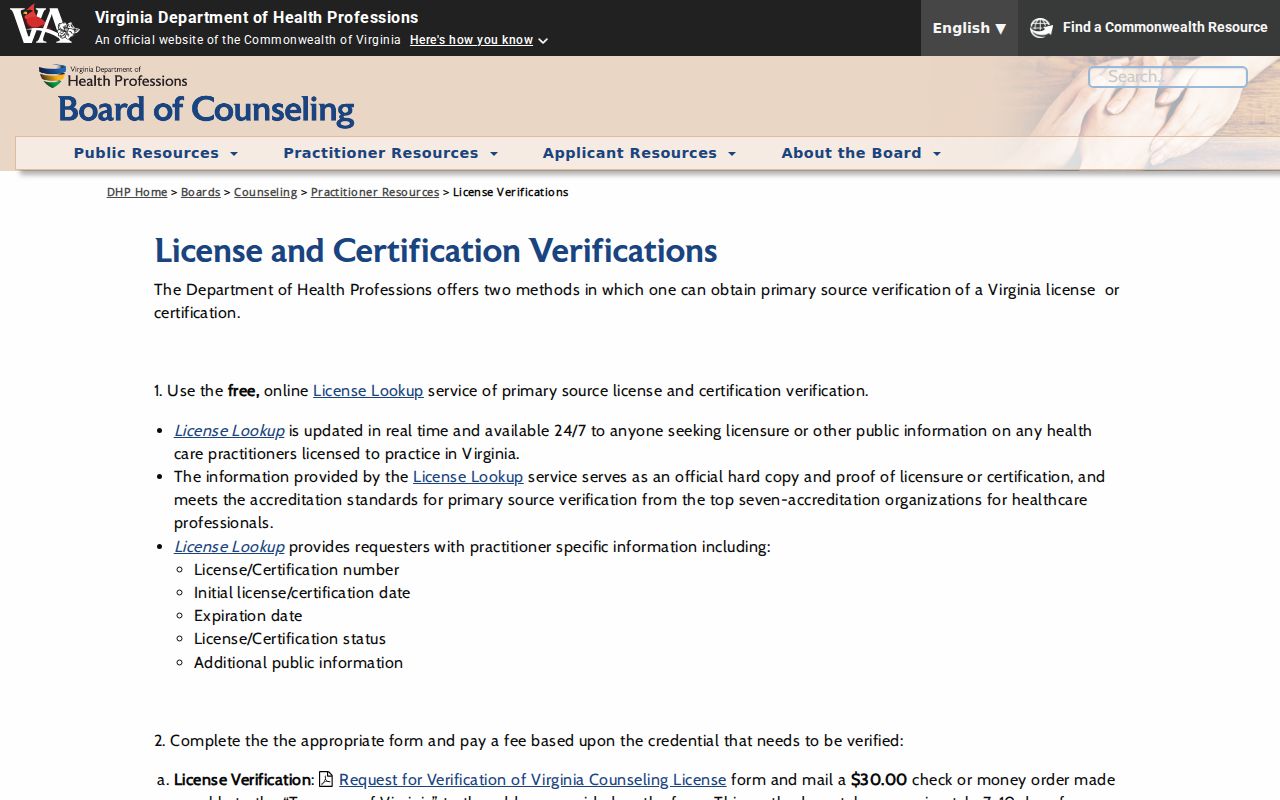Open italic License Lookup link before "provides requesters"
Image resolution: width=1280 pixels, height=800 pixels.
[229, 547]
